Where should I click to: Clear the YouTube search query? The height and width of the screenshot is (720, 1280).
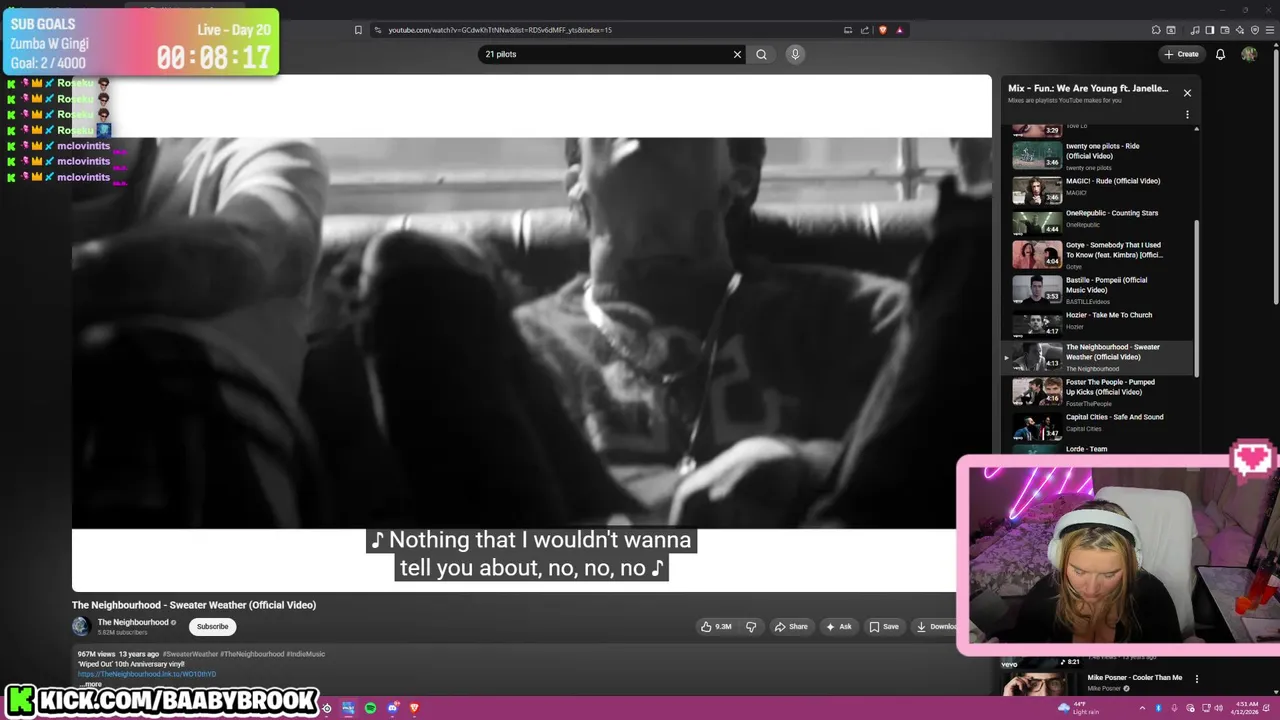(x=738, y=54)
